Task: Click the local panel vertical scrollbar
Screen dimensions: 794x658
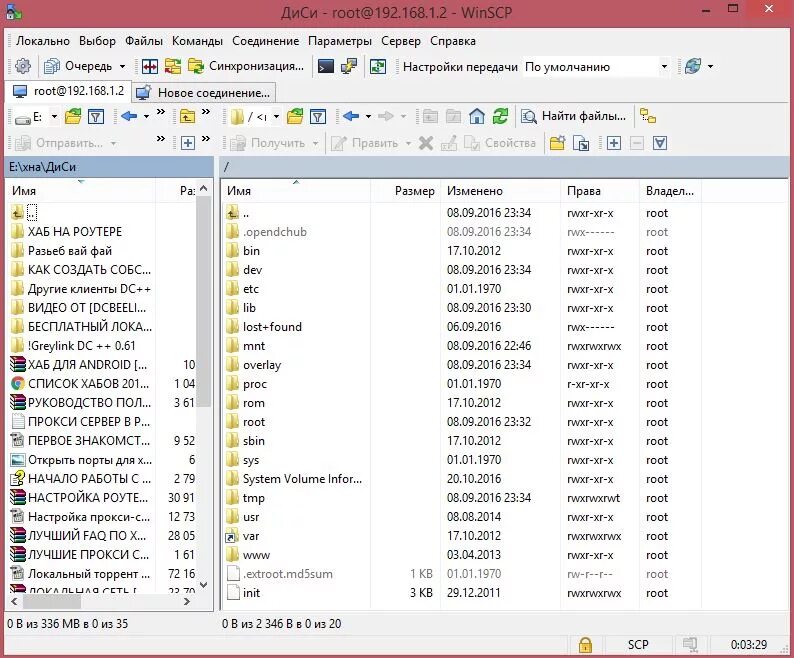Action: tap(204, 301)
